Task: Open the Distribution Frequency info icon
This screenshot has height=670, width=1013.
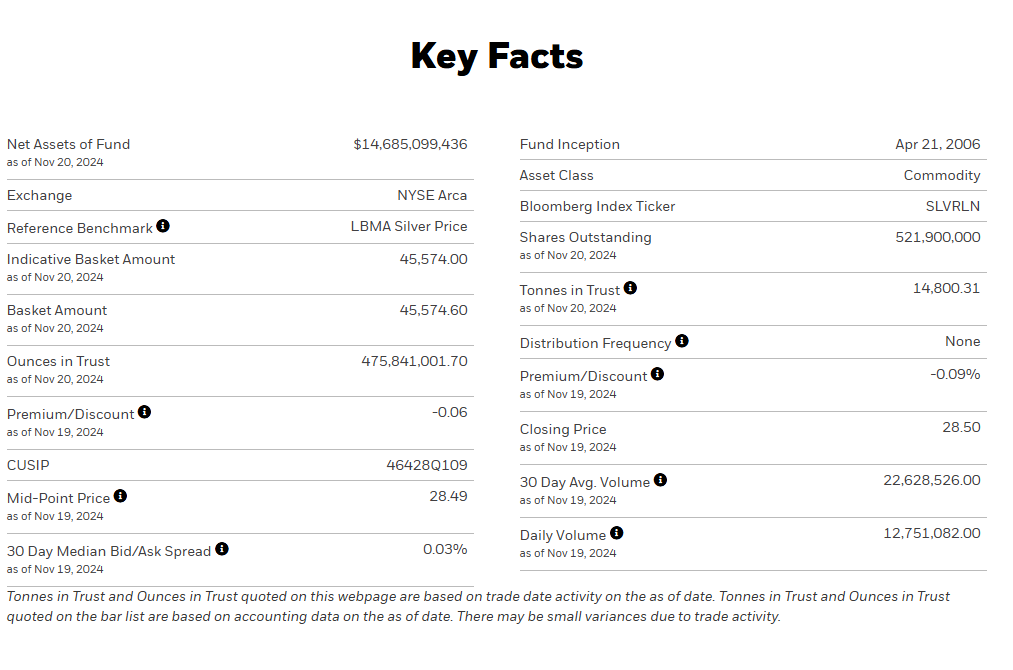Action: tap(682, 341)
